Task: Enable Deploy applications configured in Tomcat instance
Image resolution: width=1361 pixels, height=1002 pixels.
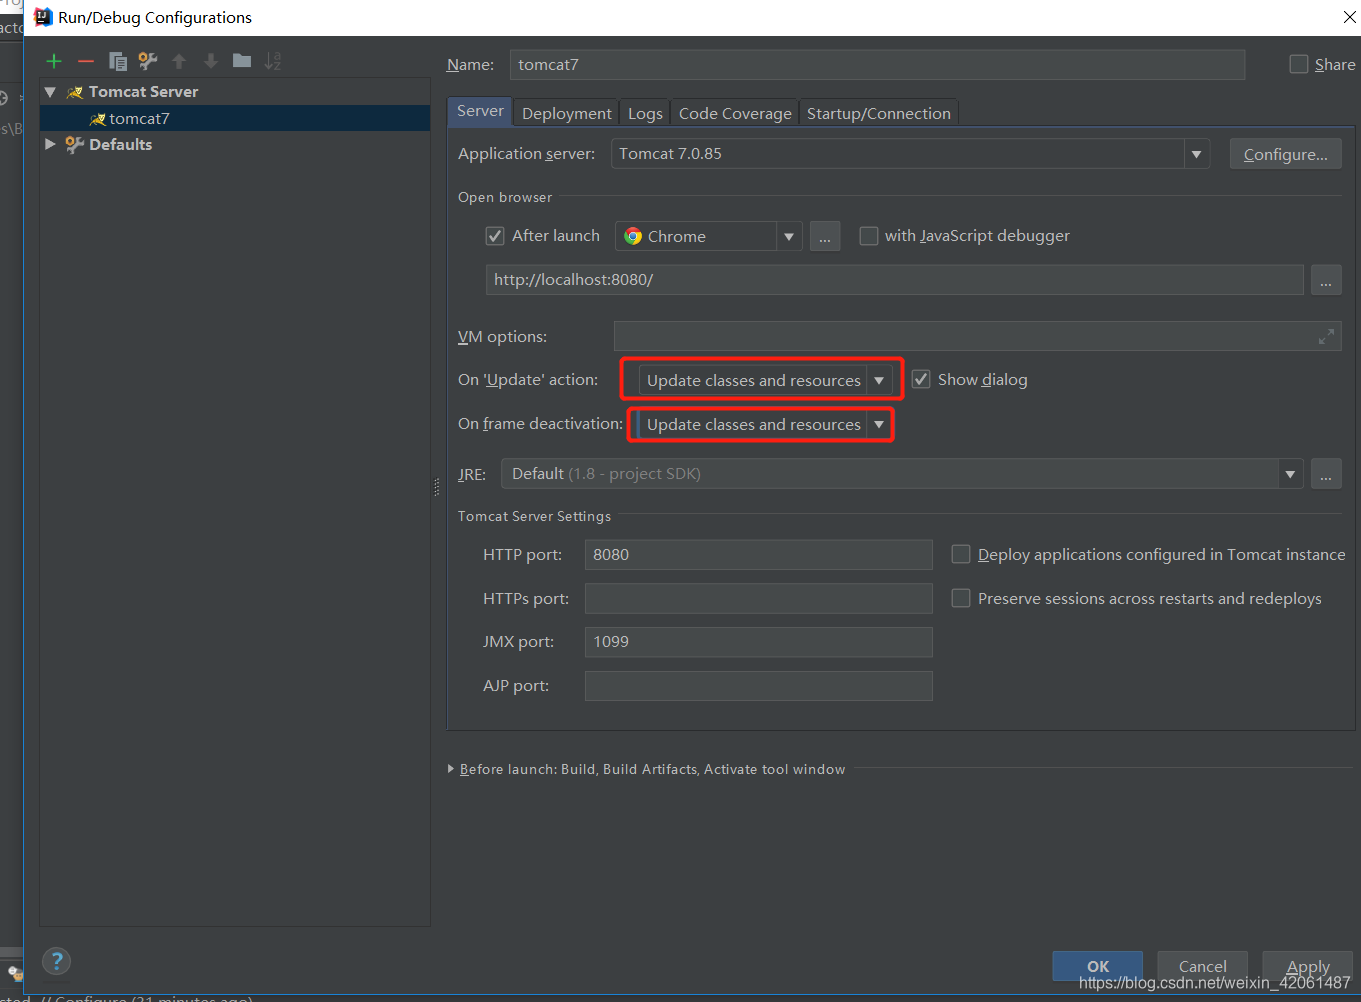Action: (x=961, y=554)
